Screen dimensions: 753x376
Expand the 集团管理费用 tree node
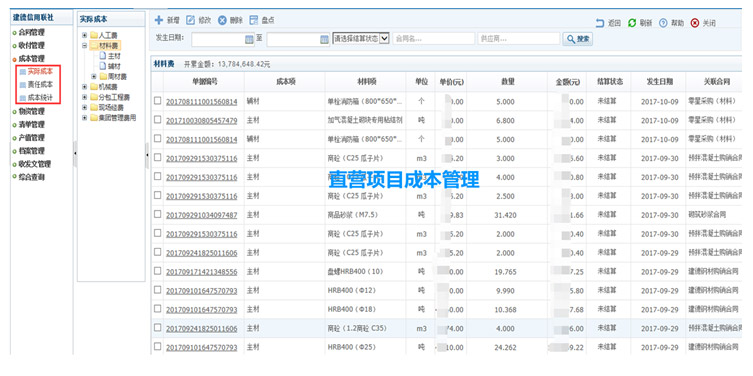point(85,117)
